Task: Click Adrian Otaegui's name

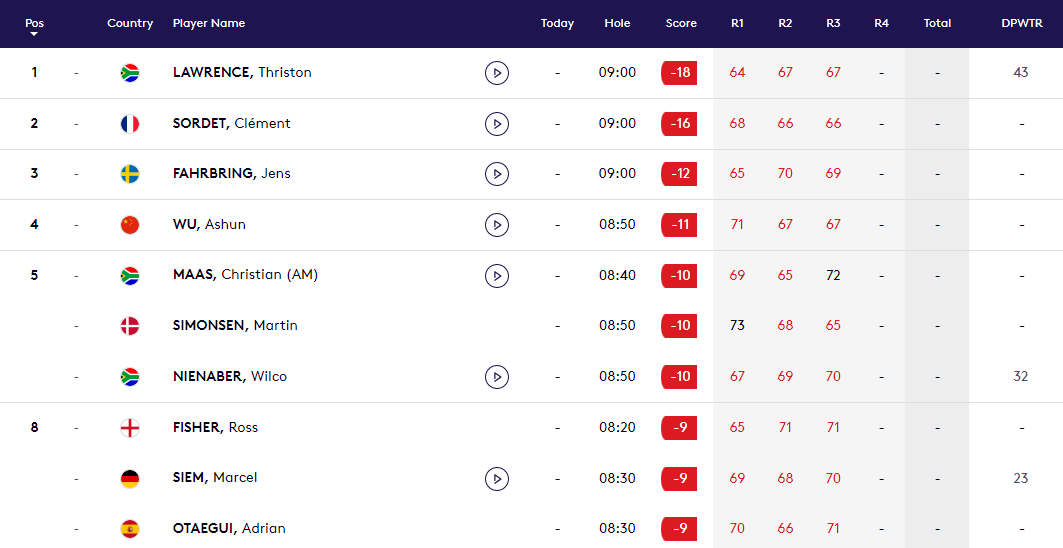Action: click(x=229, y=528)
